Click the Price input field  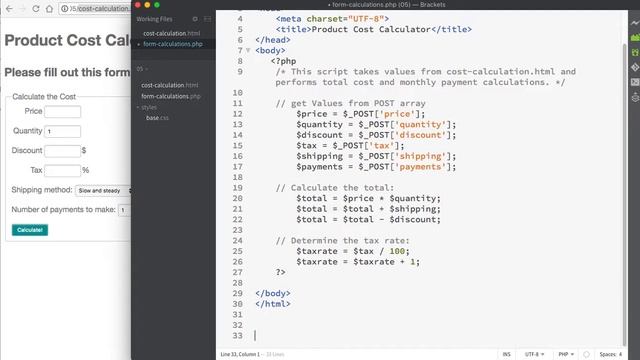pos(62,111)
